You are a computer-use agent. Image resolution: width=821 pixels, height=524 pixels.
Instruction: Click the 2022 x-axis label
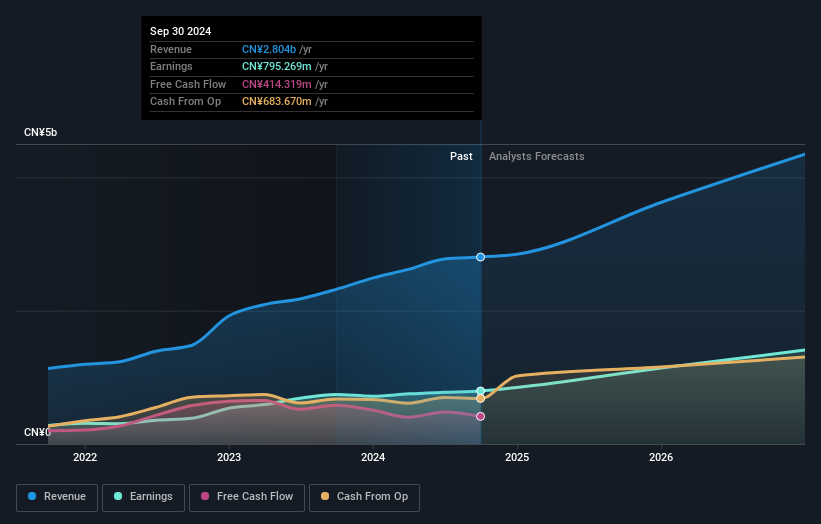[85, 458]
